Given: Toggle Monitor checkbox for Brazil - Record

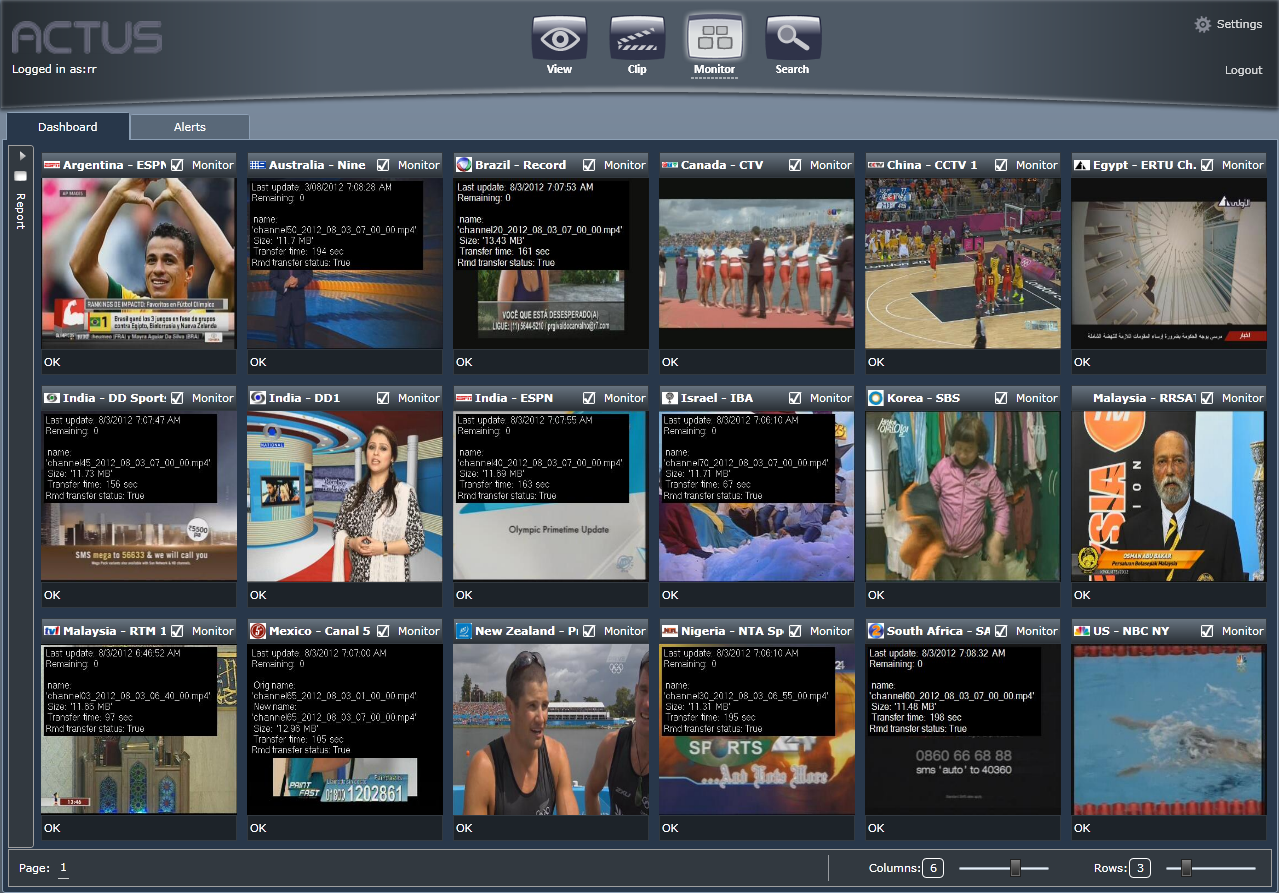Looking at the screenshot, I should pos(589,165).
